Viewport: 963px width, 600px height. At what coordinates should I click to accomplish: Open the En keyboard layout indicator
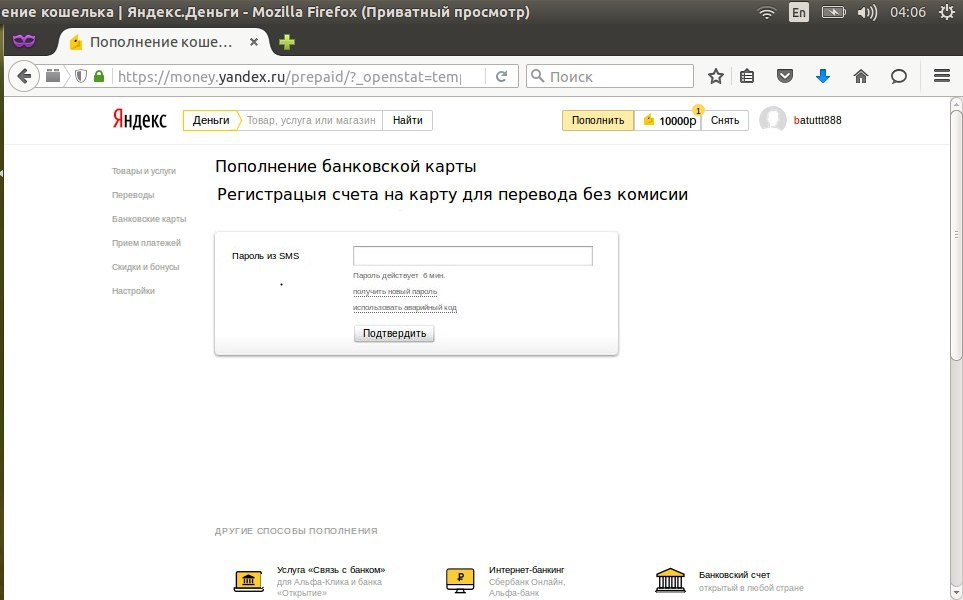click(x=798, y=12)
